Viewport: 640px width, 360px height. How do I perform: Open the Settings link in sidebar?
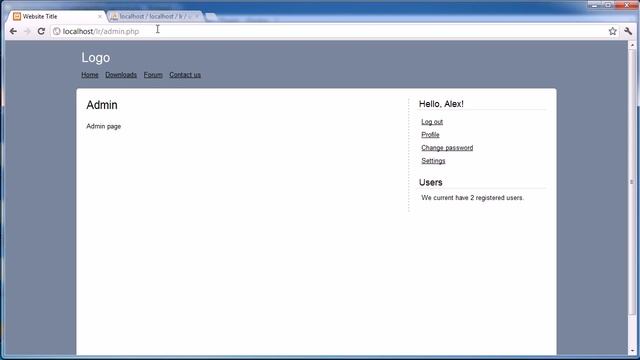point(433,161)
